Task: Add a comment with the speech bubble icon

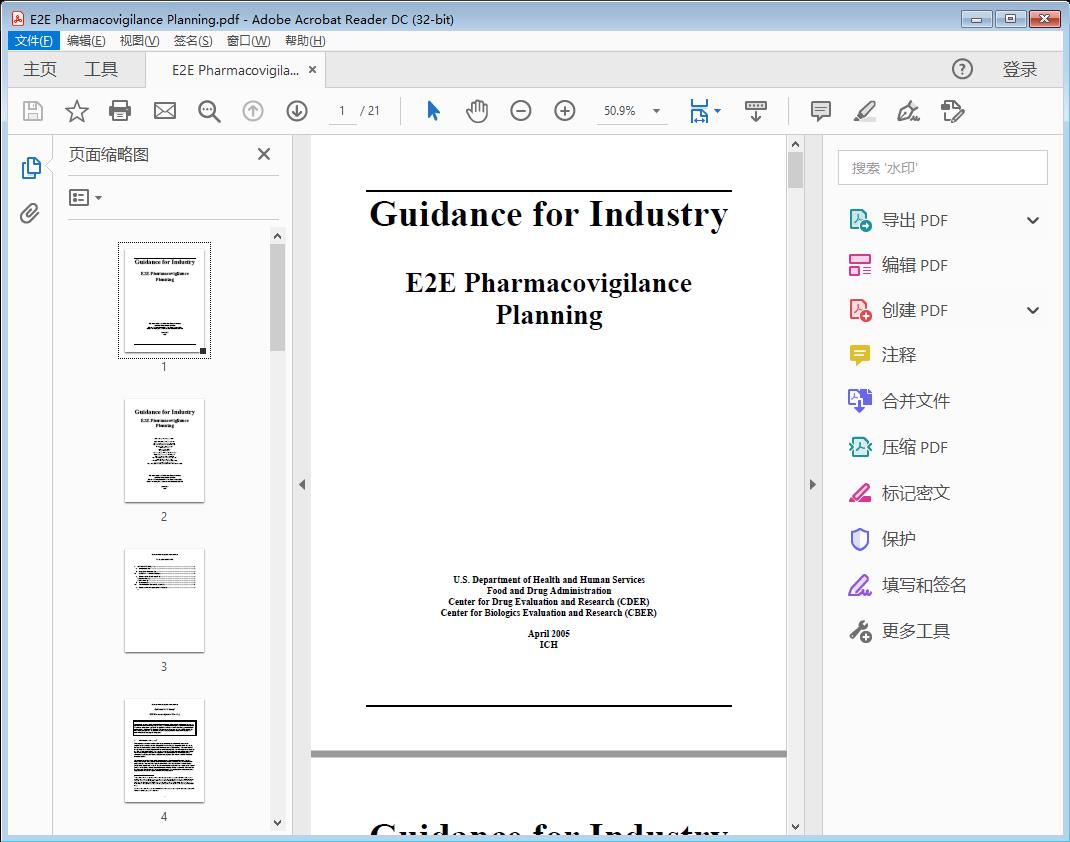Action: click(x=820, y=111)
